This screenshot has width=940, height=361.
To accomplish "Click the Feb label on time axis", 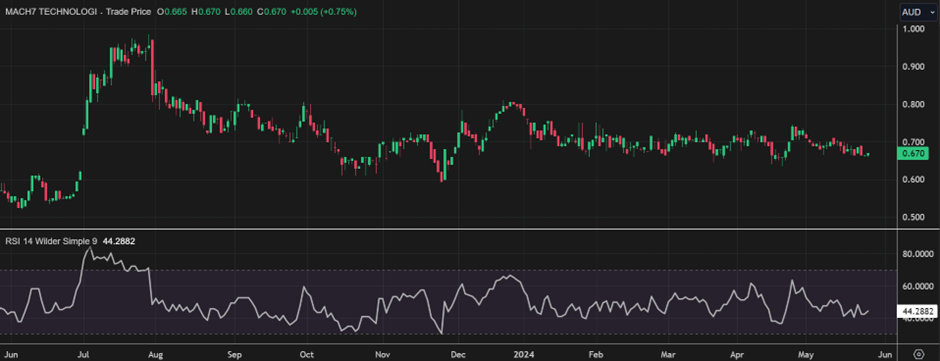I will [595, 354].
